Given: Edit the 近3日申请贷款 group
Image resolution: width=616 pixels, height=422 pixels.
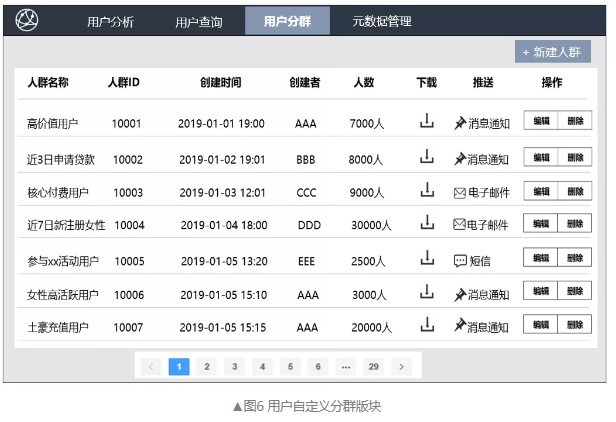Looking at the screenshot, I should tap(541, 157).
